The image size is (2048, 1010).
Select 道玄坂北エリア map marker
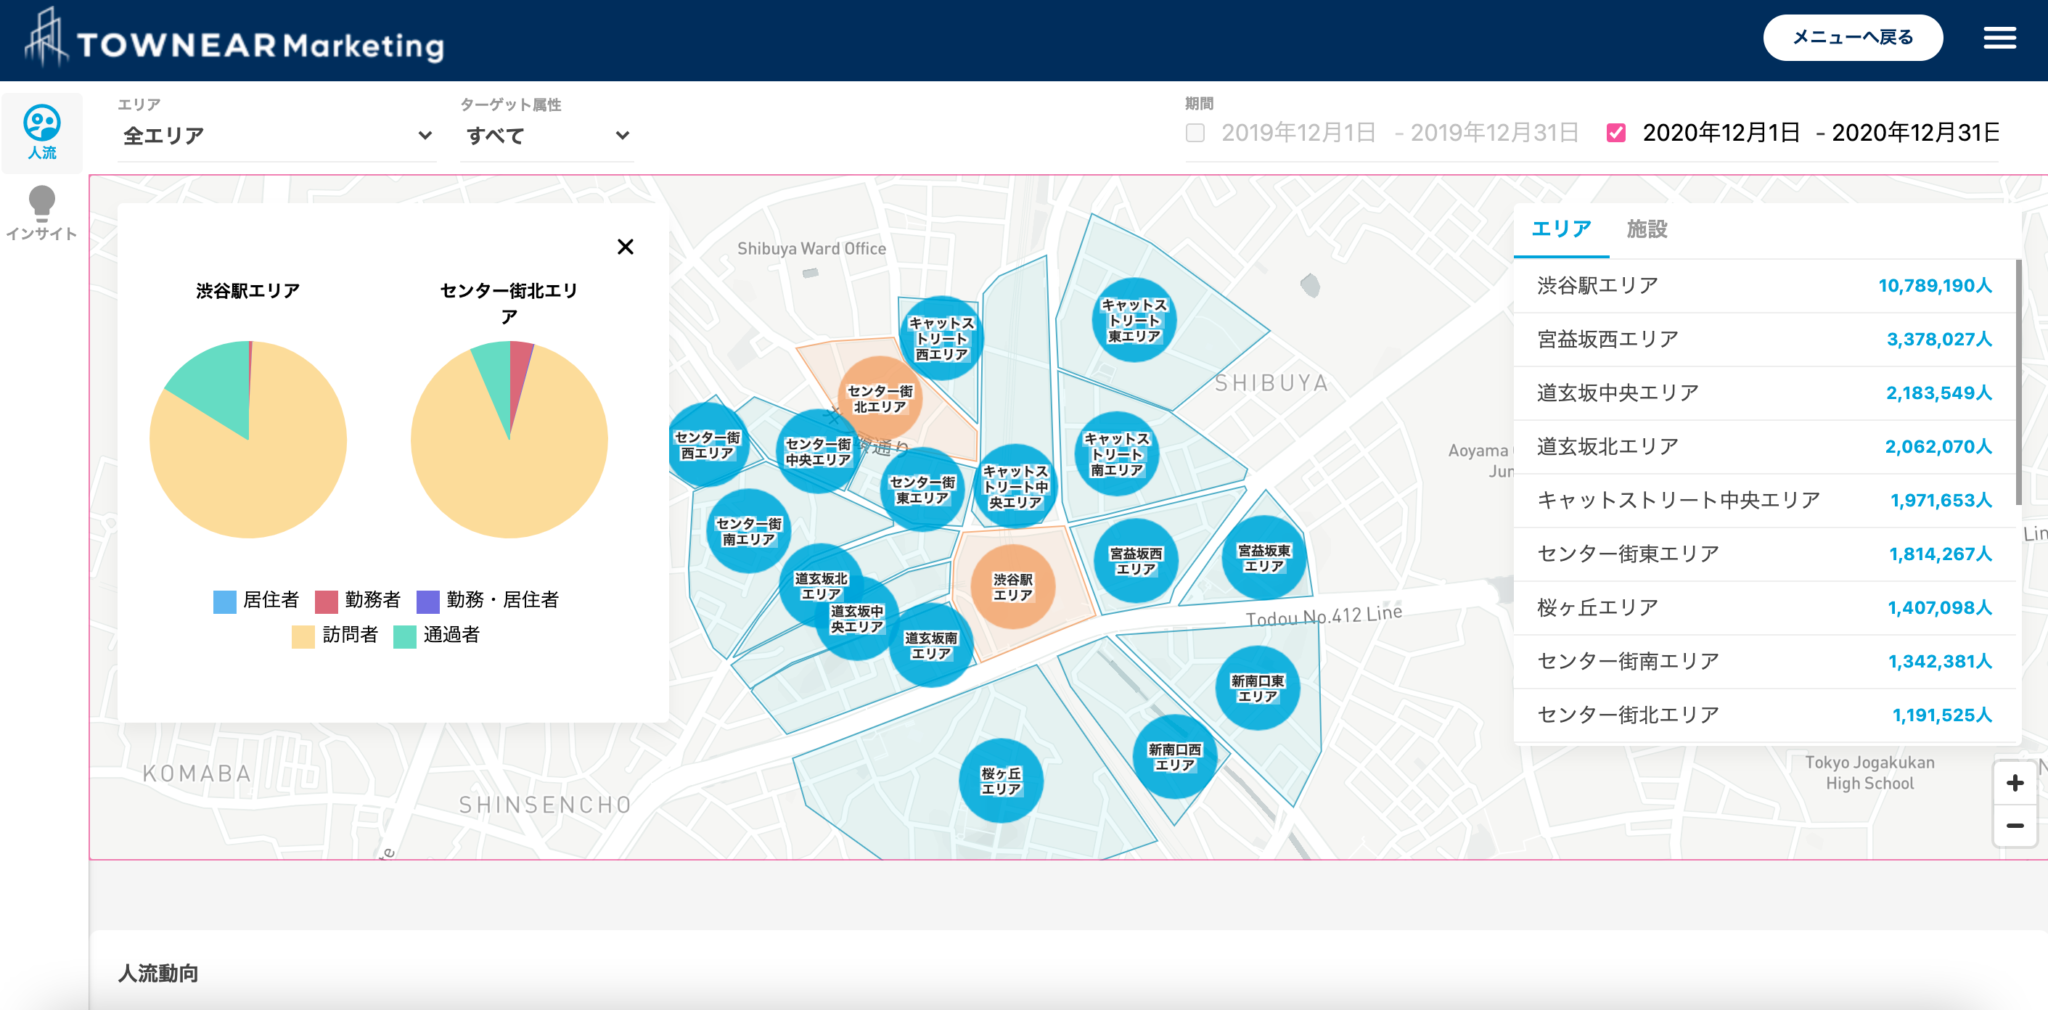tap(820, 583)
